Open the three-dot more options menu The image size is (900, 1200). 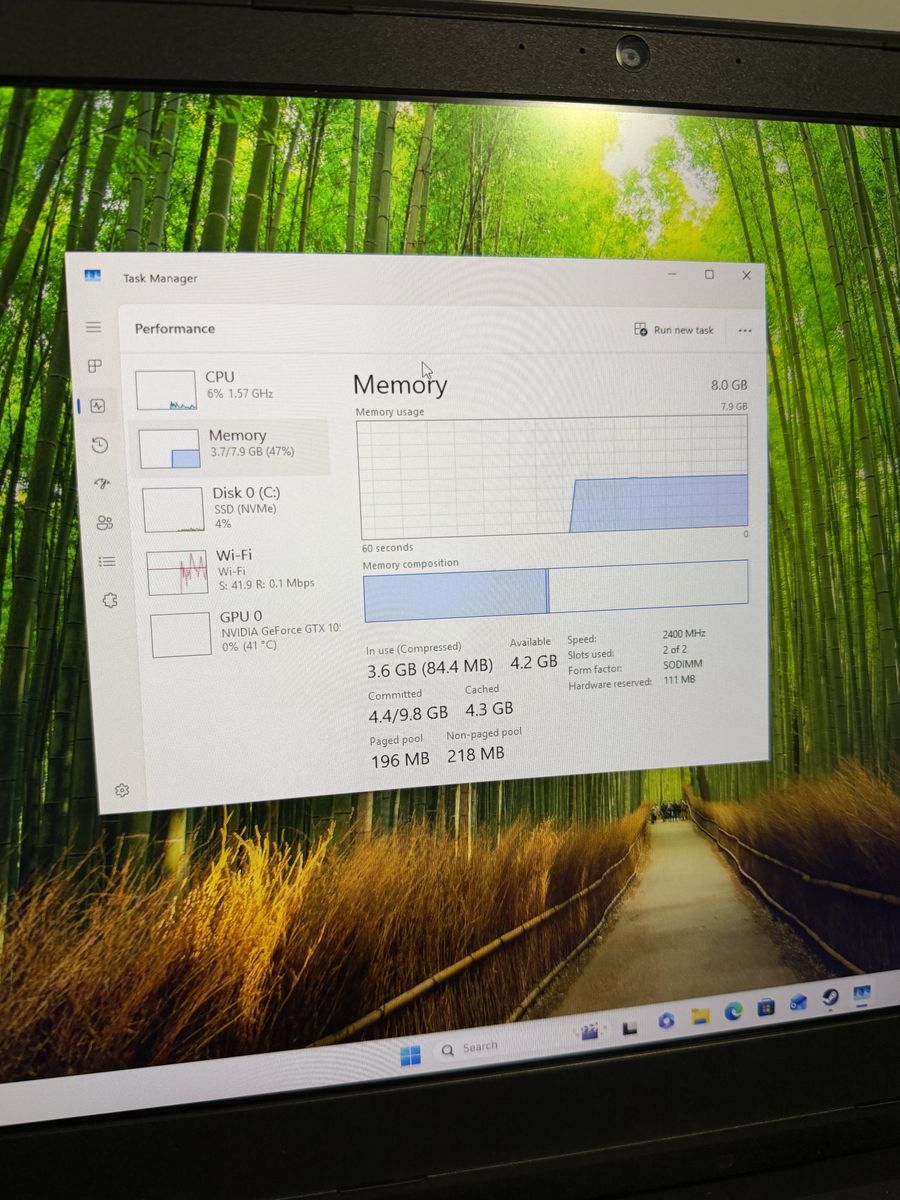[744, 331]
